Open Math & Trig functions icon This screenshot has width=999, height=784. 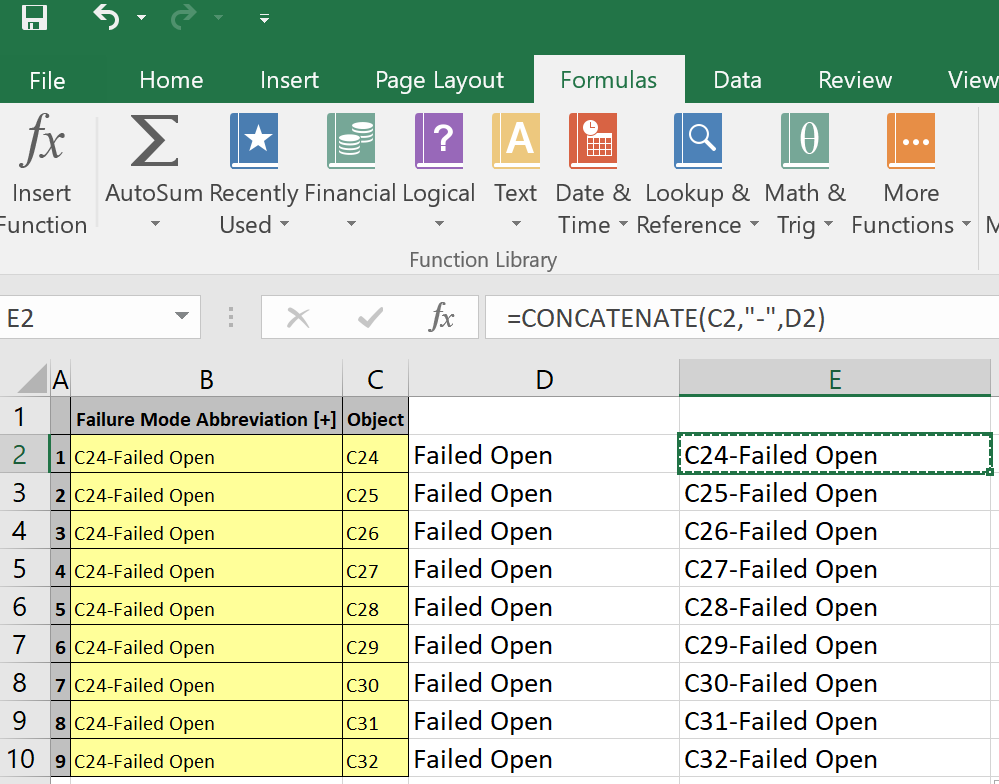click(x=805, y=140)
